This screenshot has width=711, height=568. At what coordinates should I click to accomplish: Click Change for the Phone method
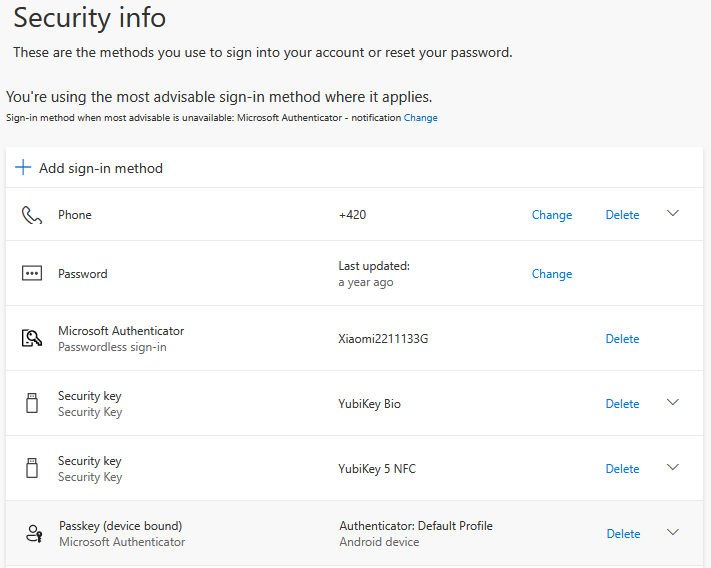552,215
